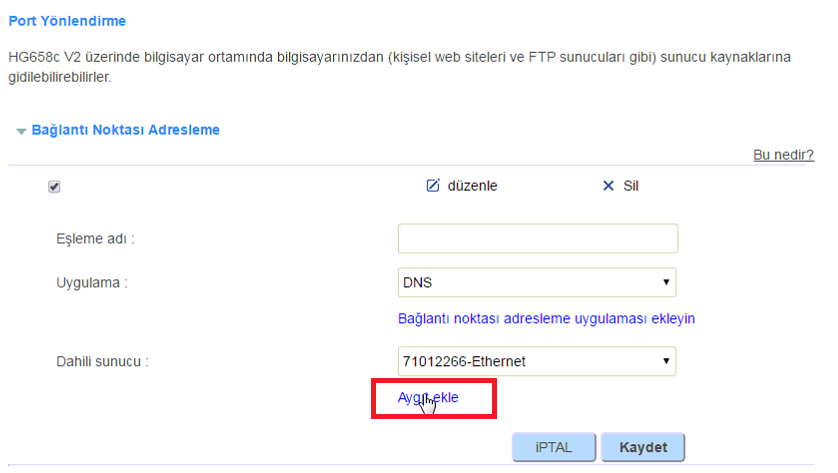The width and height of the screenshot is (838, 473).
Task: Open the Bu nedir? help link
Action: coord(783,155)
